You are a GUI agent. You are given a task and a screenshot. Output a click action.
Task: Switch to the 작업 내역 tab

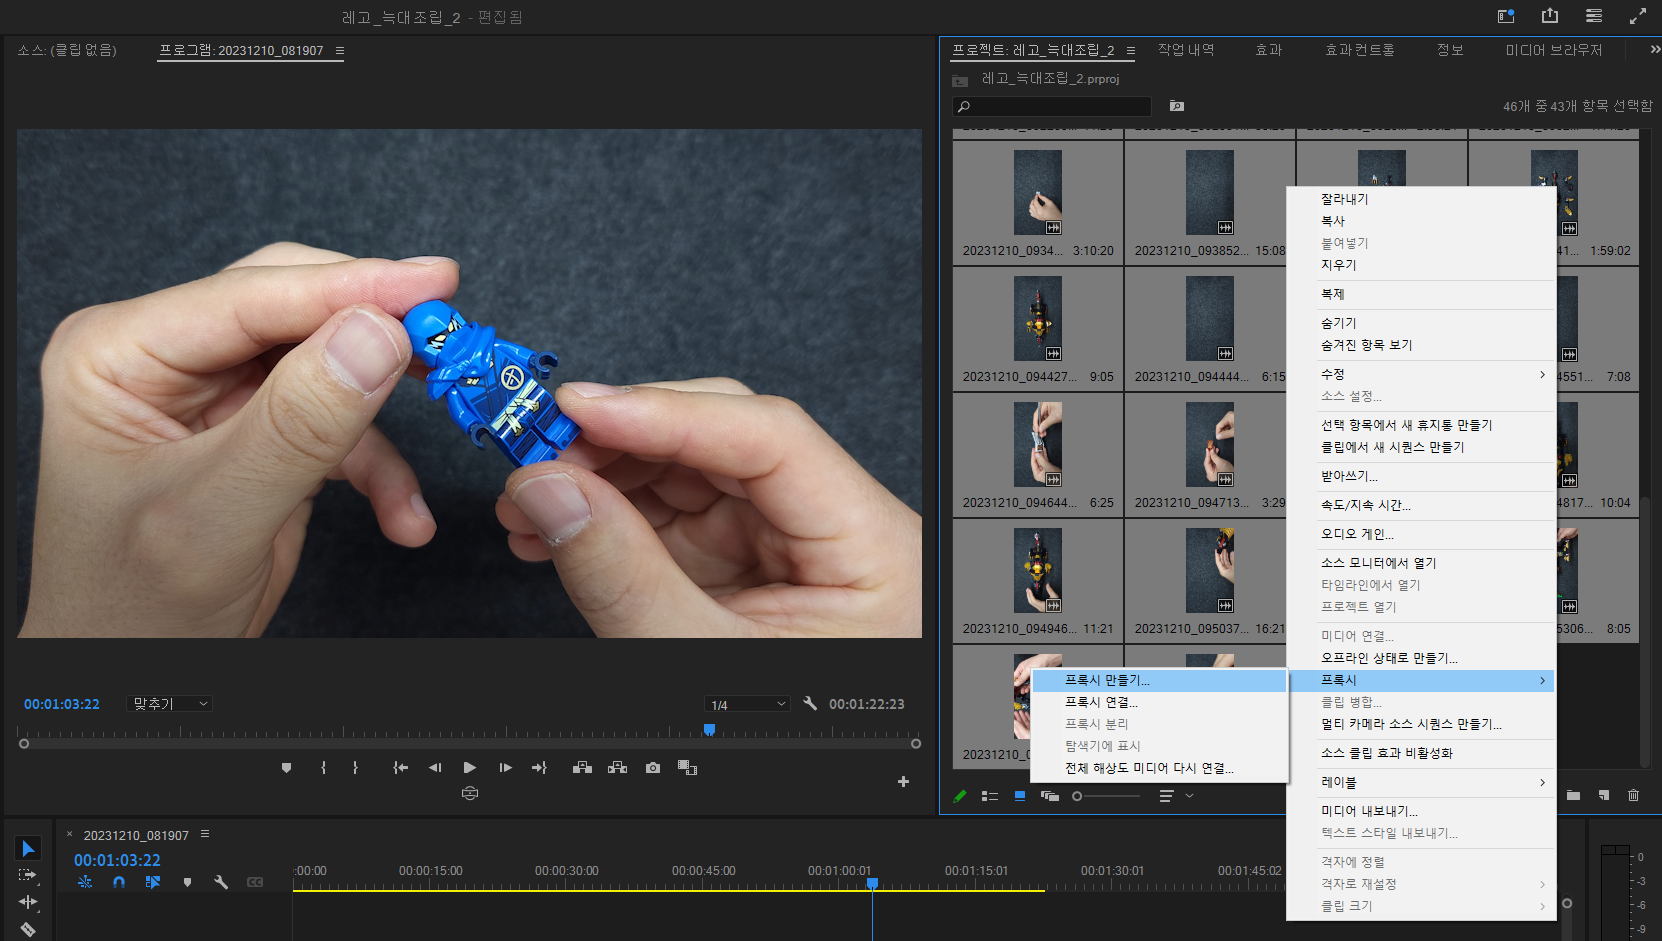(1186, 50)
